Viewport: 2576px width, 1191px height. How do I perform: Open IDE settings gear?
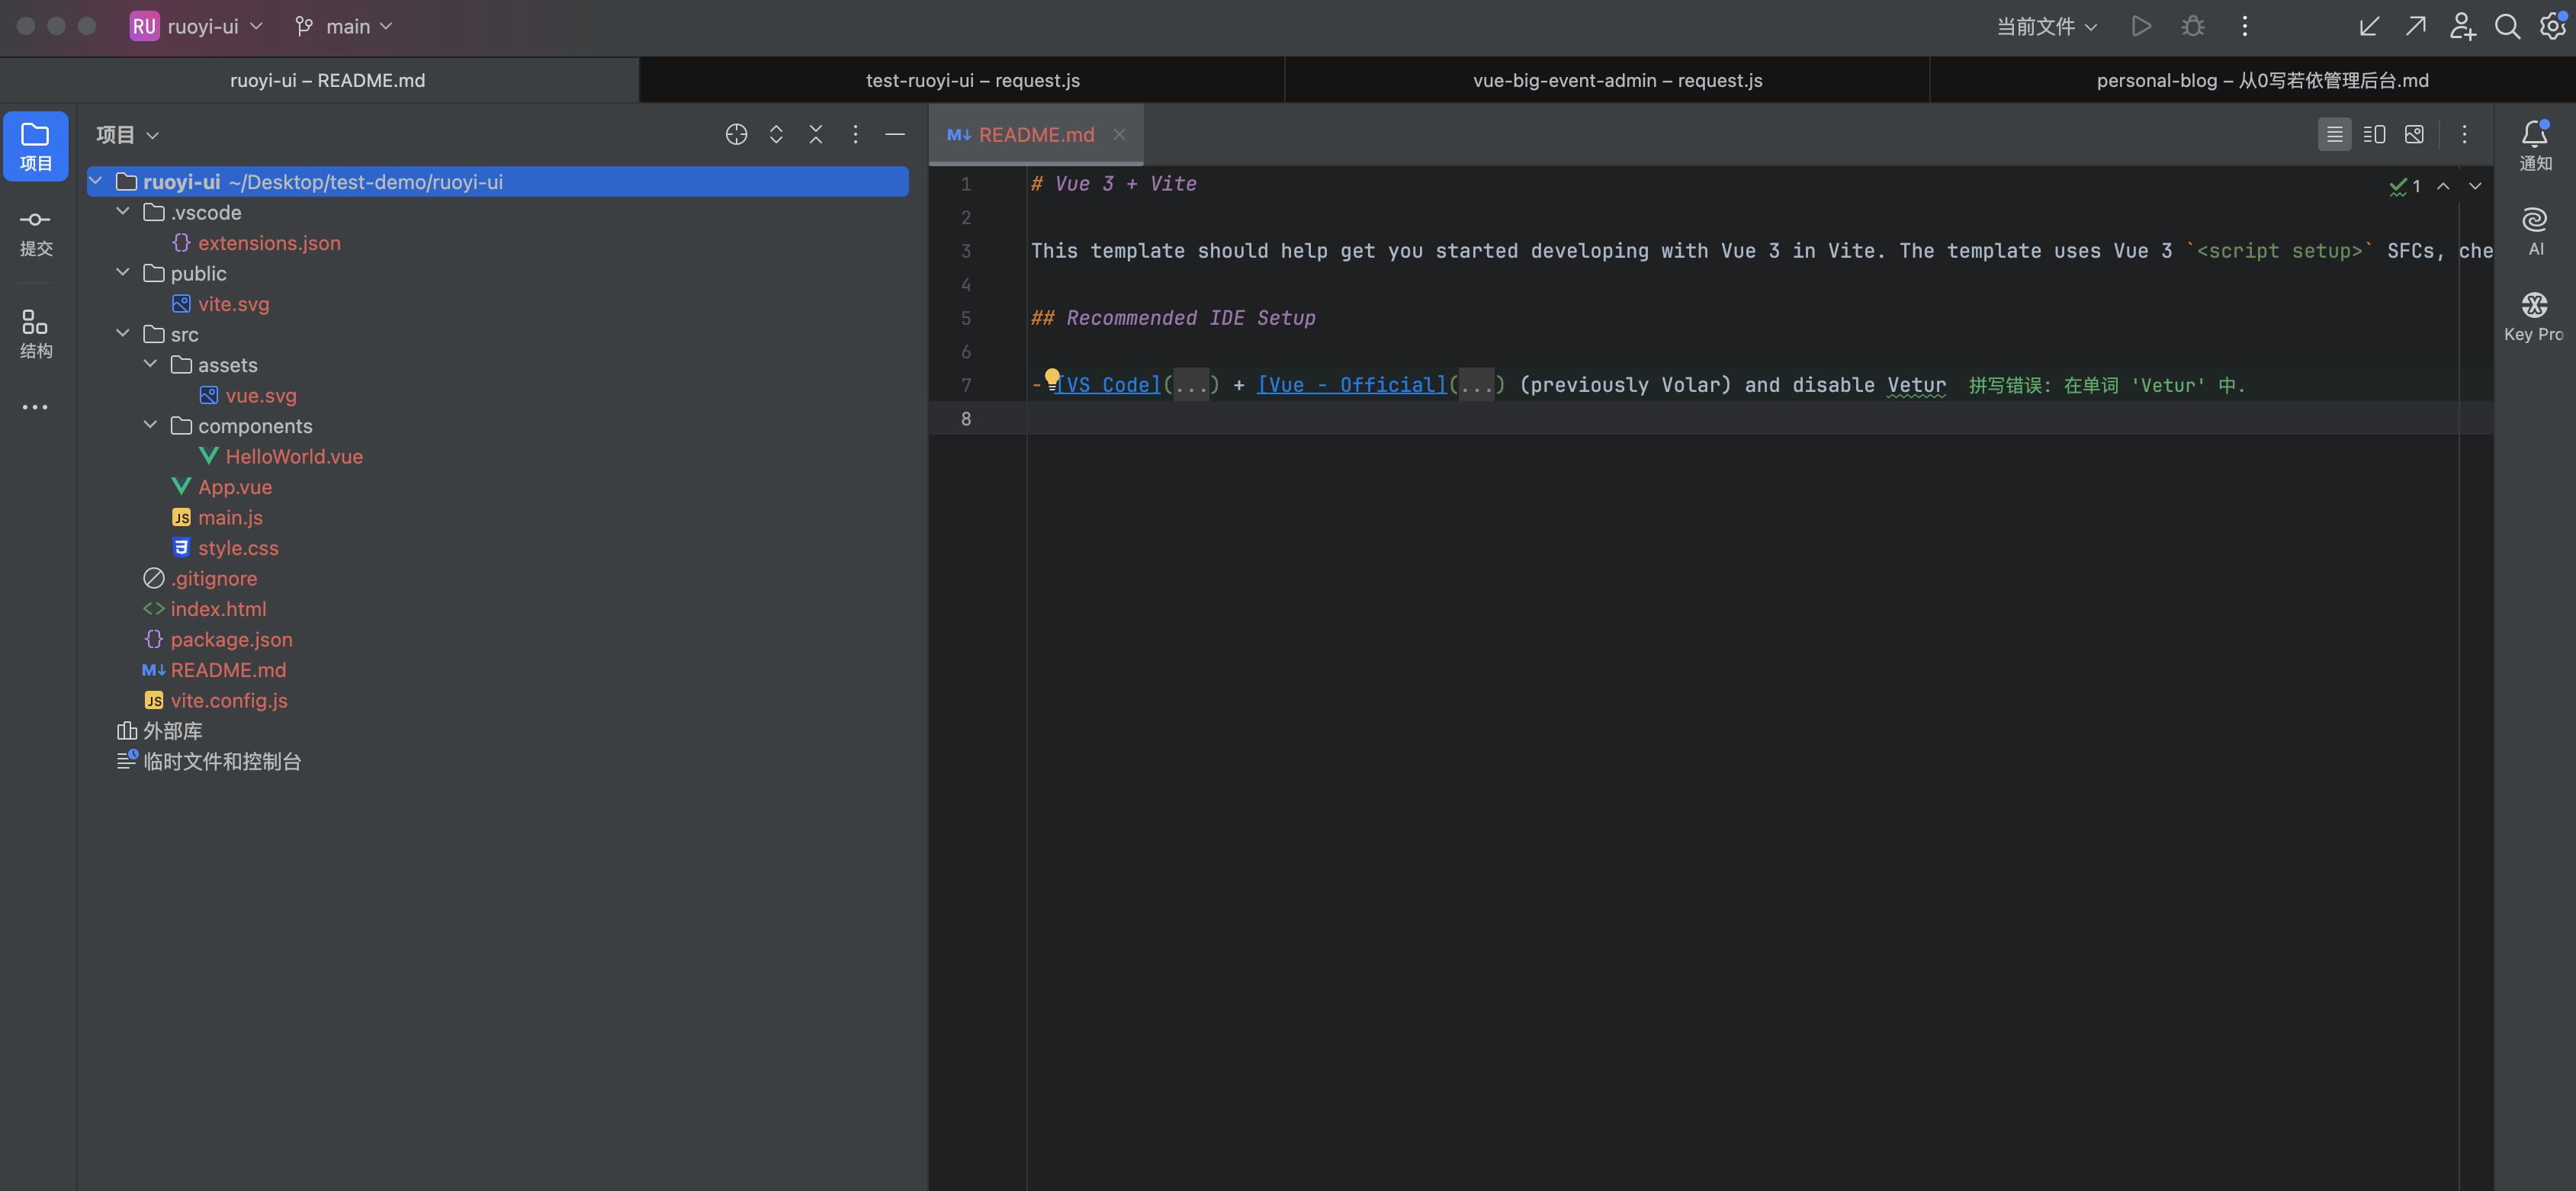[x=2553, y=27]
